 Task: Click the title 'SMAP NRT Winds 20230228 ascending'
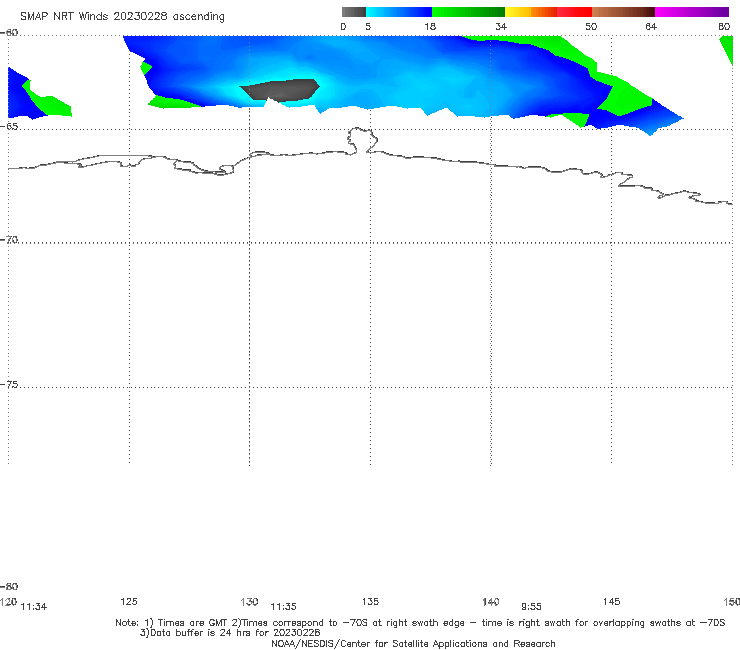(x=122, y=16)
